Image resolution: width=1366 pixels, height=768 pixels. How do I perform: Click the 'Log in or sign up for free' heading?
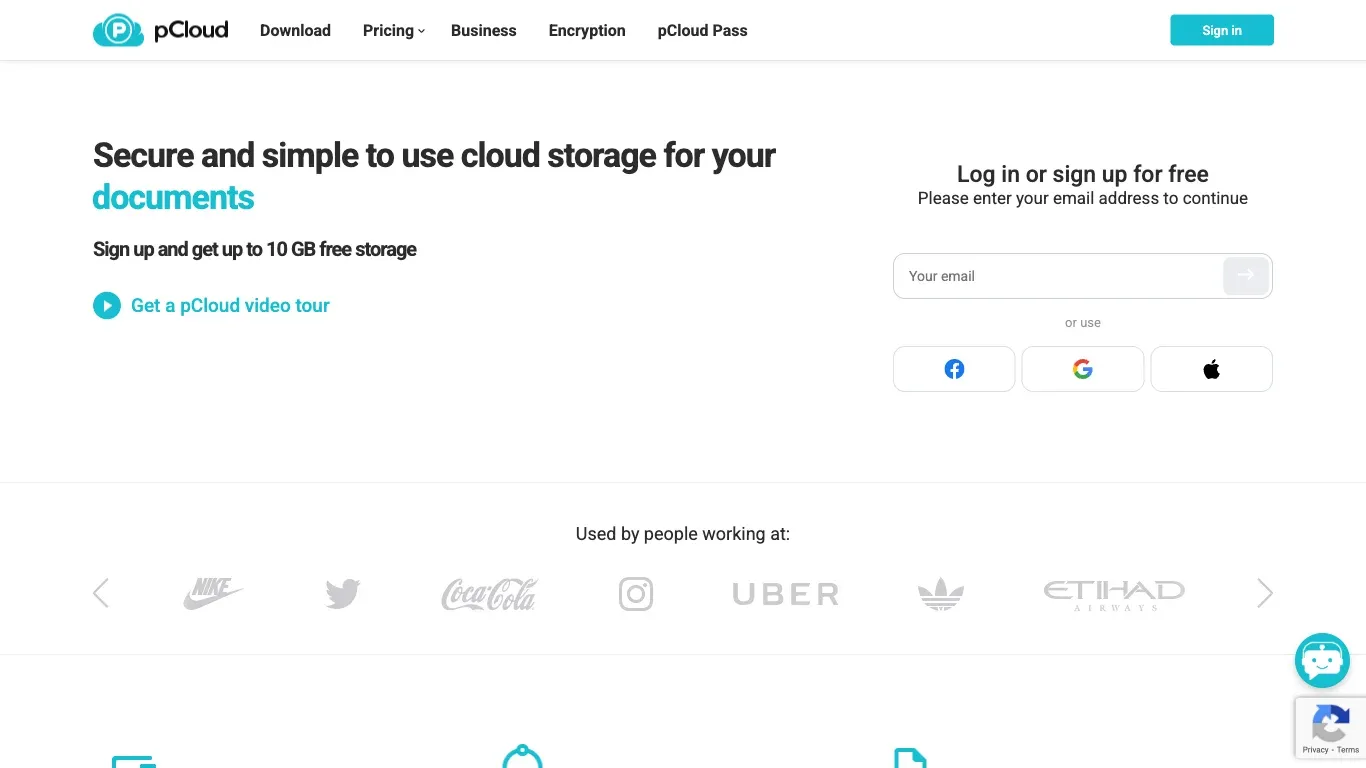pyautogui.click(x=1083, y=174)
